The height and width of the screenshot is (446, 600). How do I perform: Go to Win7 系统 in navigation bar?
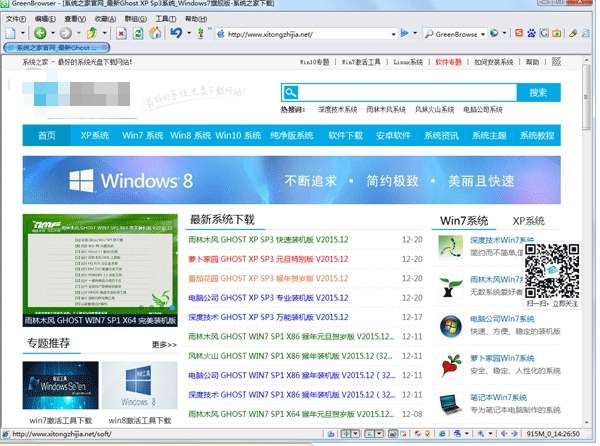click(142, 135)
